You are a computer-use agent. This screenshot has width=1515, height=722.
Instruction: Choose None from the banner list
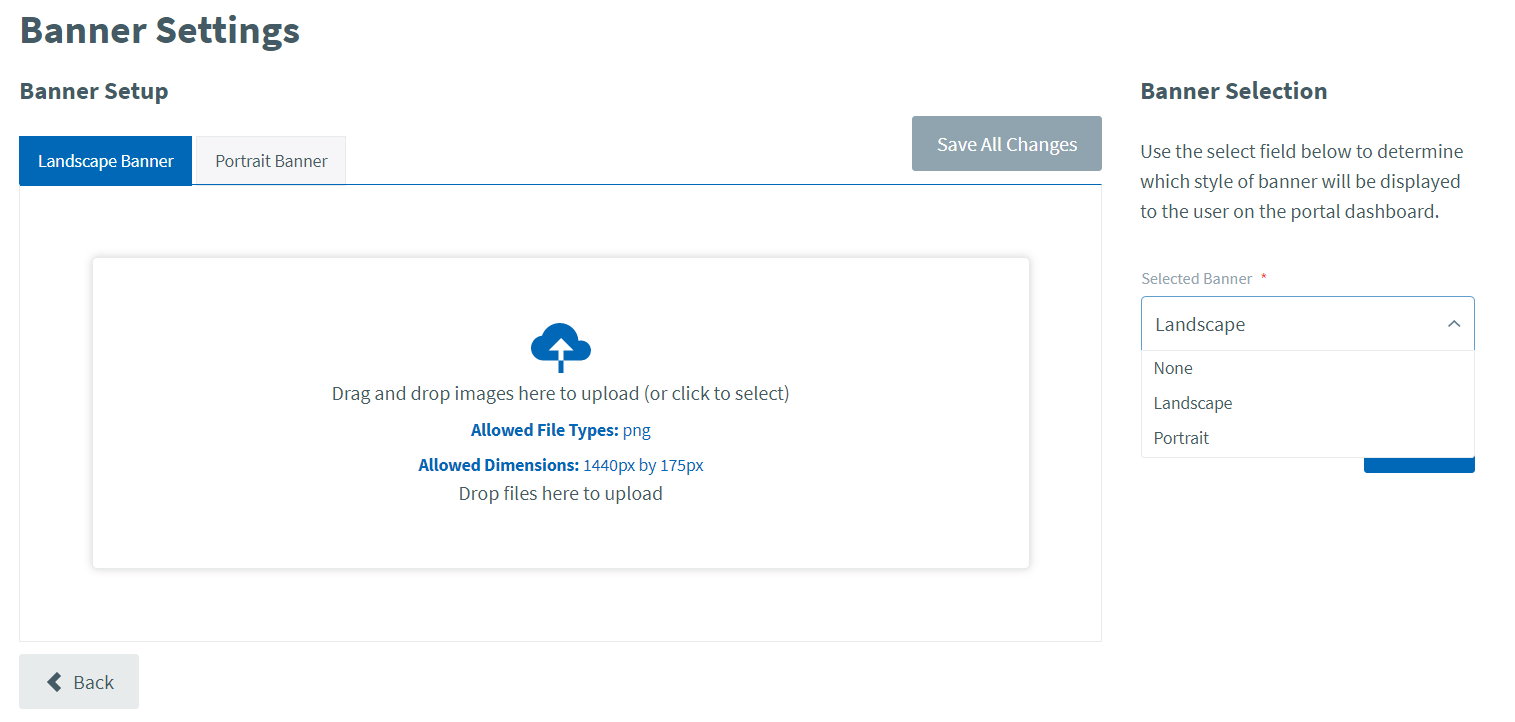tap(1173, 368)
